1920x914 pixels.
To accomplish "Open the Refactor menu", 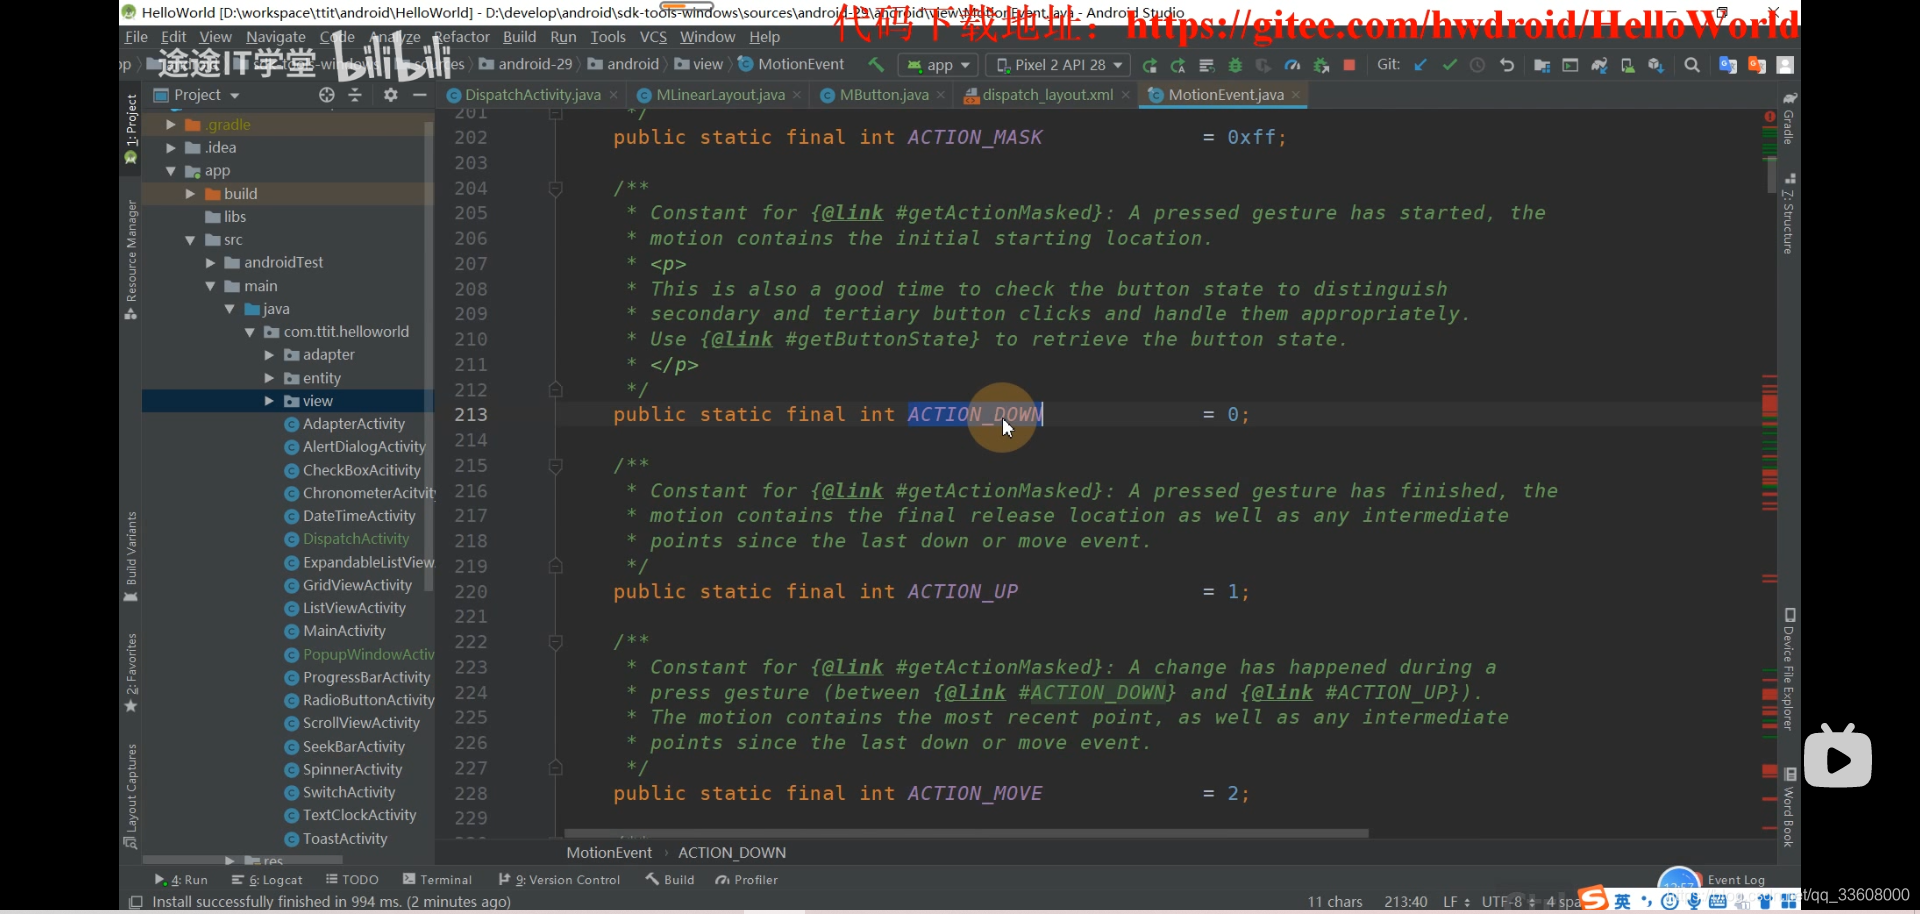I will tap(462, 37).
